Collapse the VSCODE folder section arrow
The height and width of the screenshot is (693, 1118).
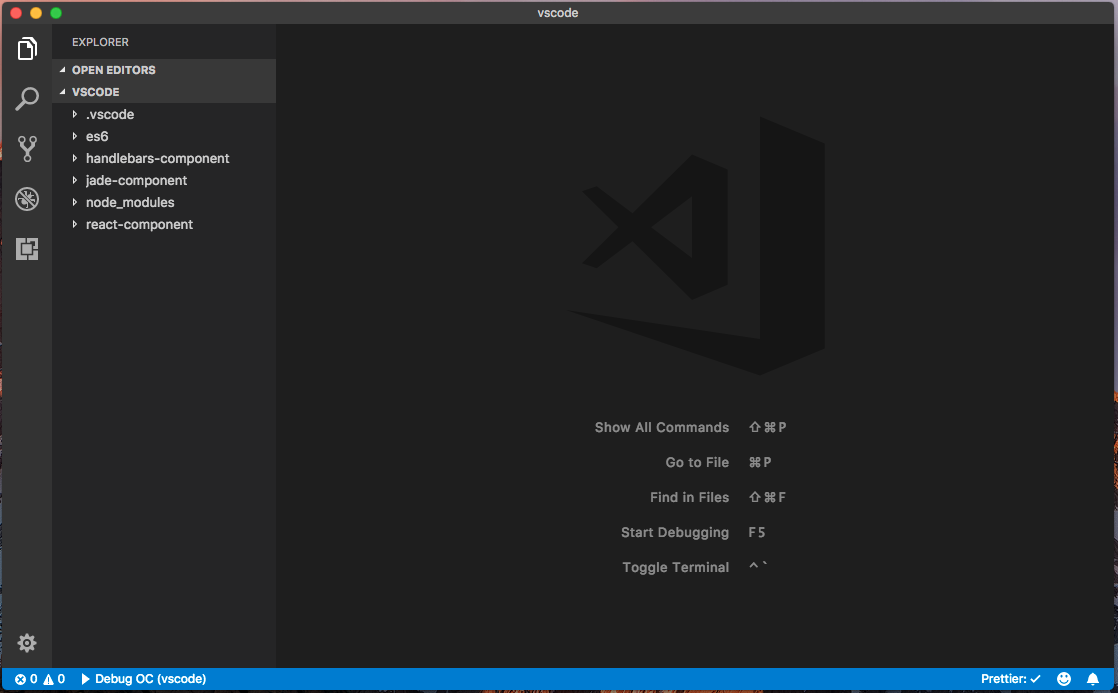pos(63,92)
